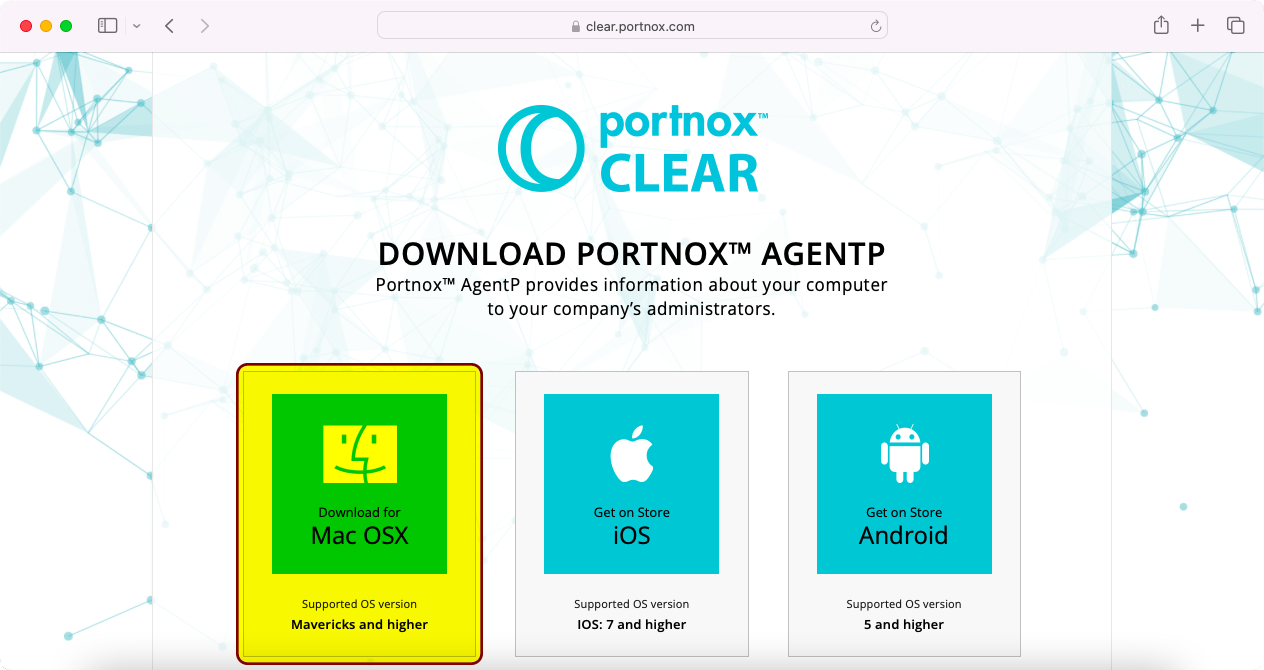Go forward with the forward arrow
This screenshot has height=670, width=1264.
205,26
